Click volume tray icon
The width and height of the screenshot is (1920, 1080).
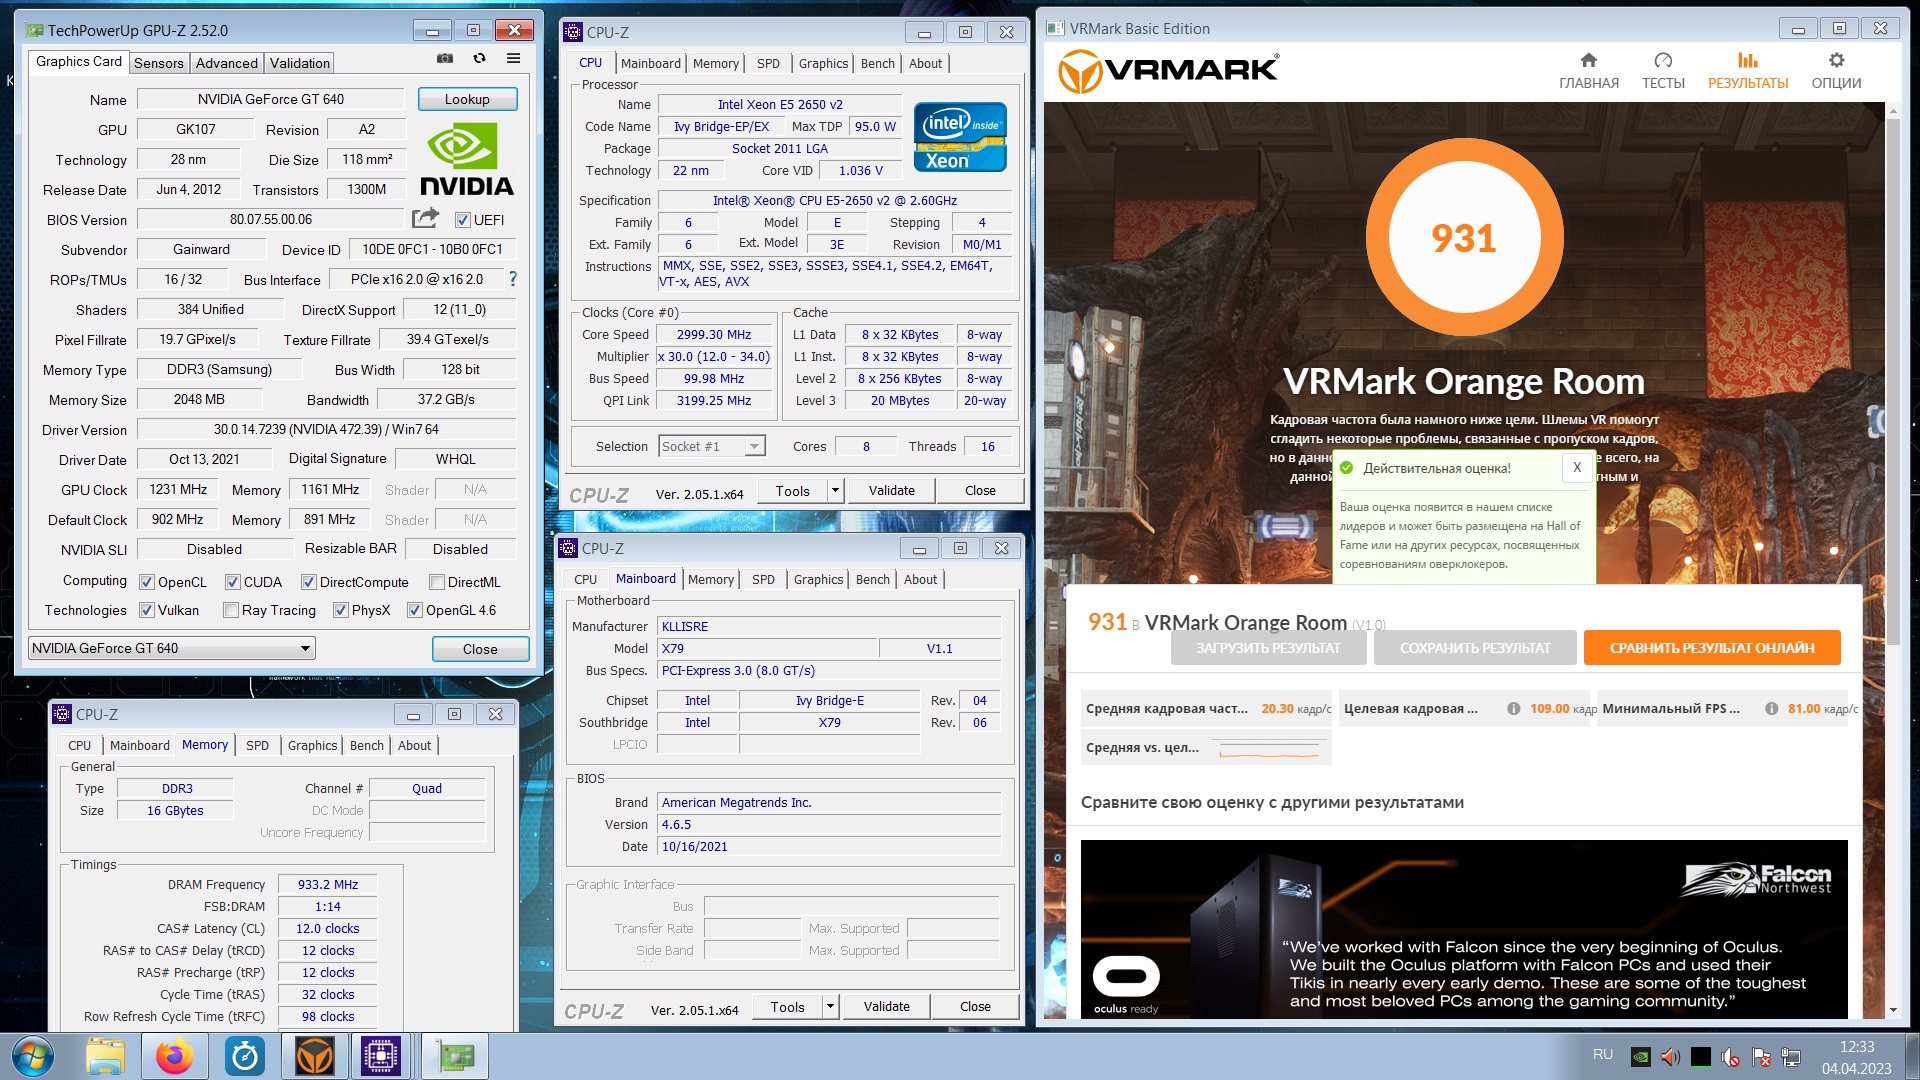click(1670, 1057)
